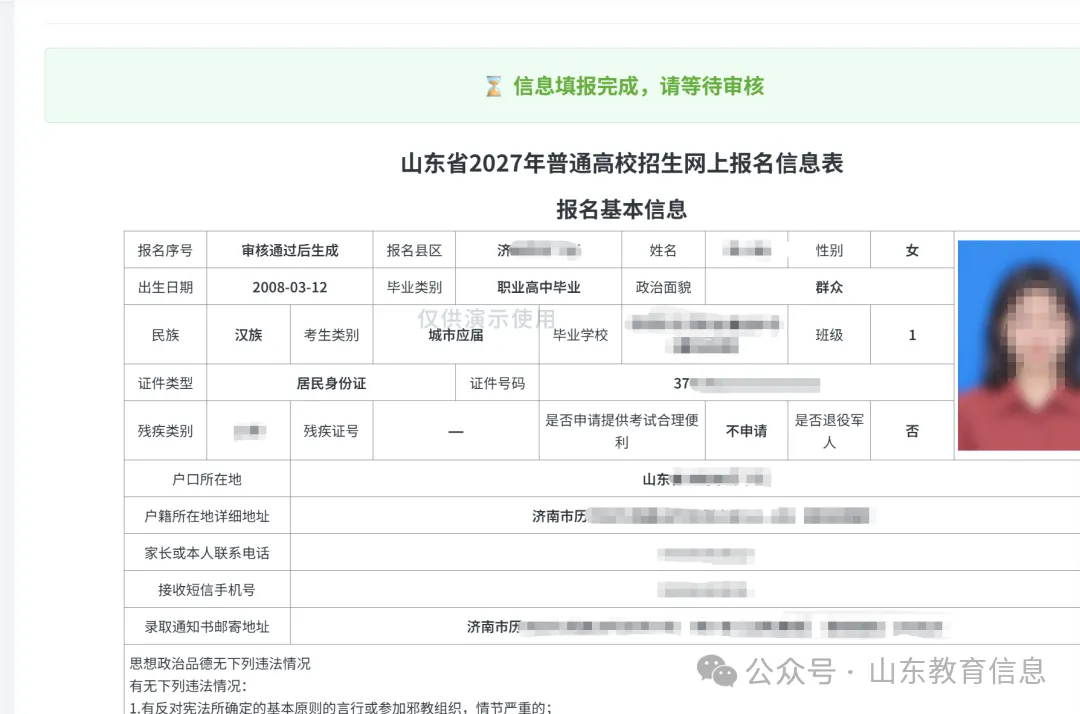Click the line '有无下列违法情况:'
1080x714 pixels.
tap(188, 686)
